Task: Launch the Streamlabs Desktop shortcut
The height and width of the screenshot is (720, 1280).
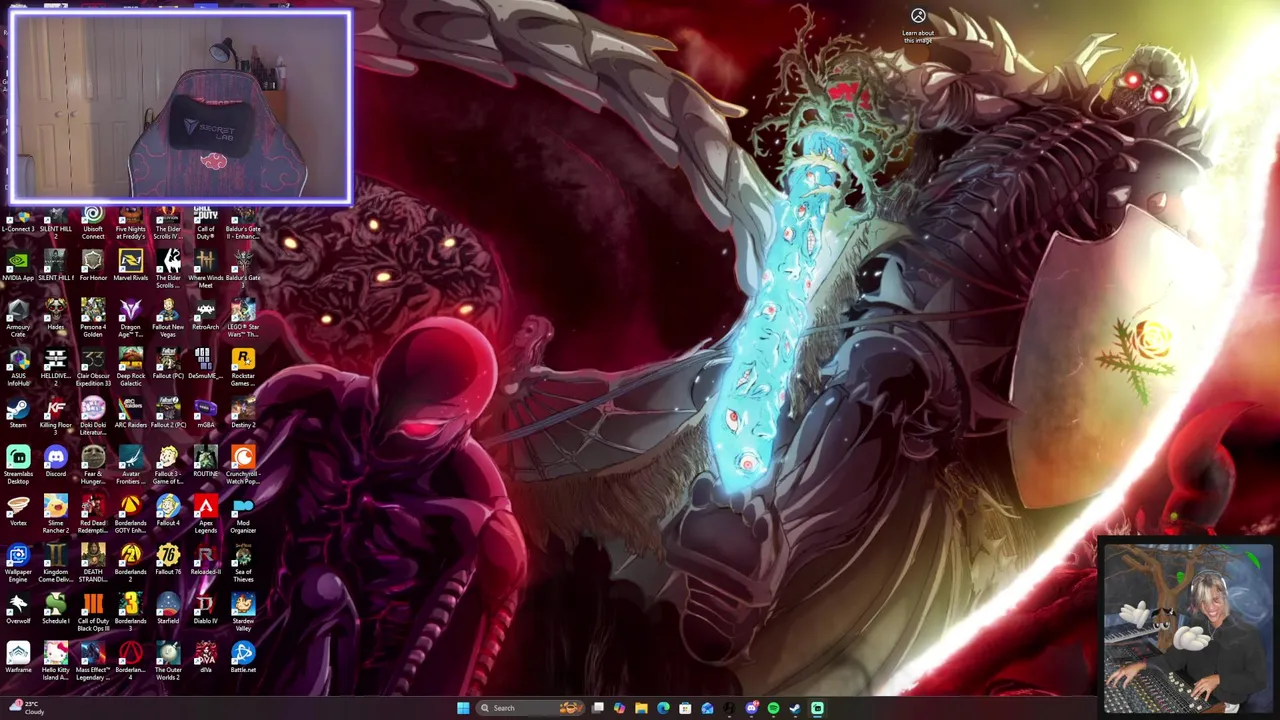Action: point(18,466)
